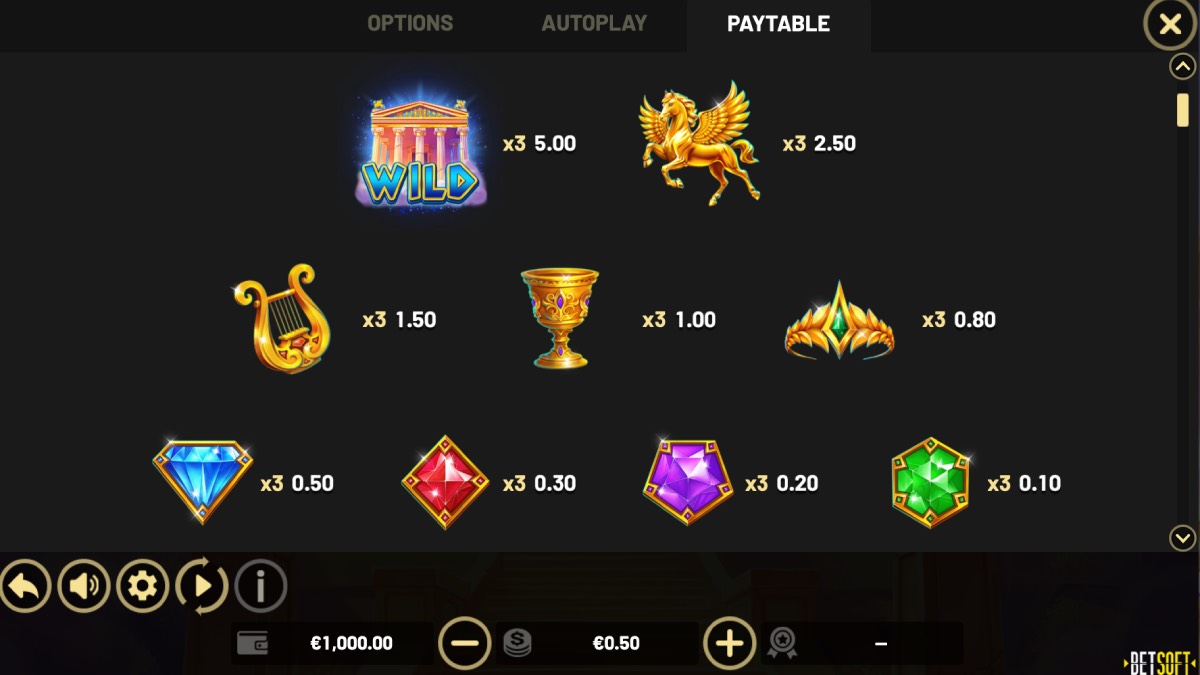Click the scroll down chevron
The height and width of the screenshot is (675, 1200).
tap(1182, 538)
